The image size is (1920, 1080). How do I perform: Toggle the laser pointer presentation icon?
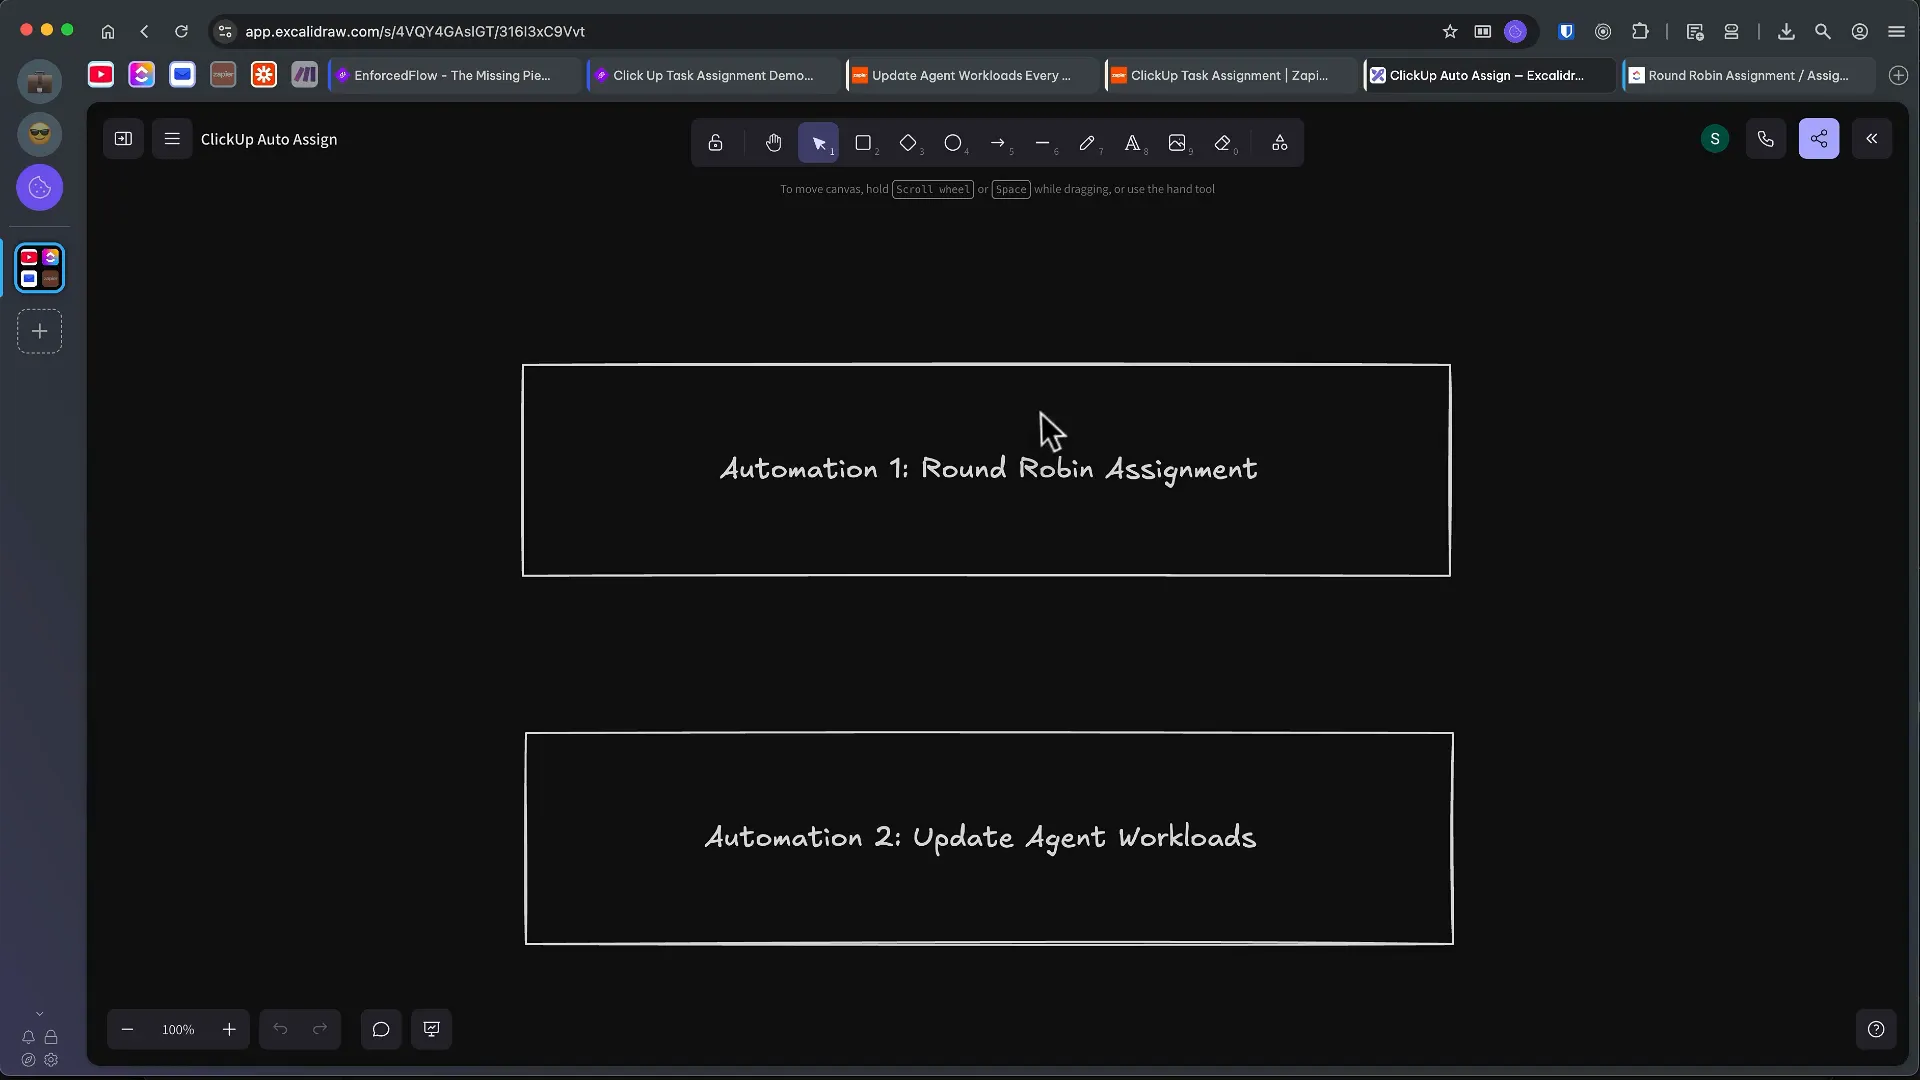432,1029
